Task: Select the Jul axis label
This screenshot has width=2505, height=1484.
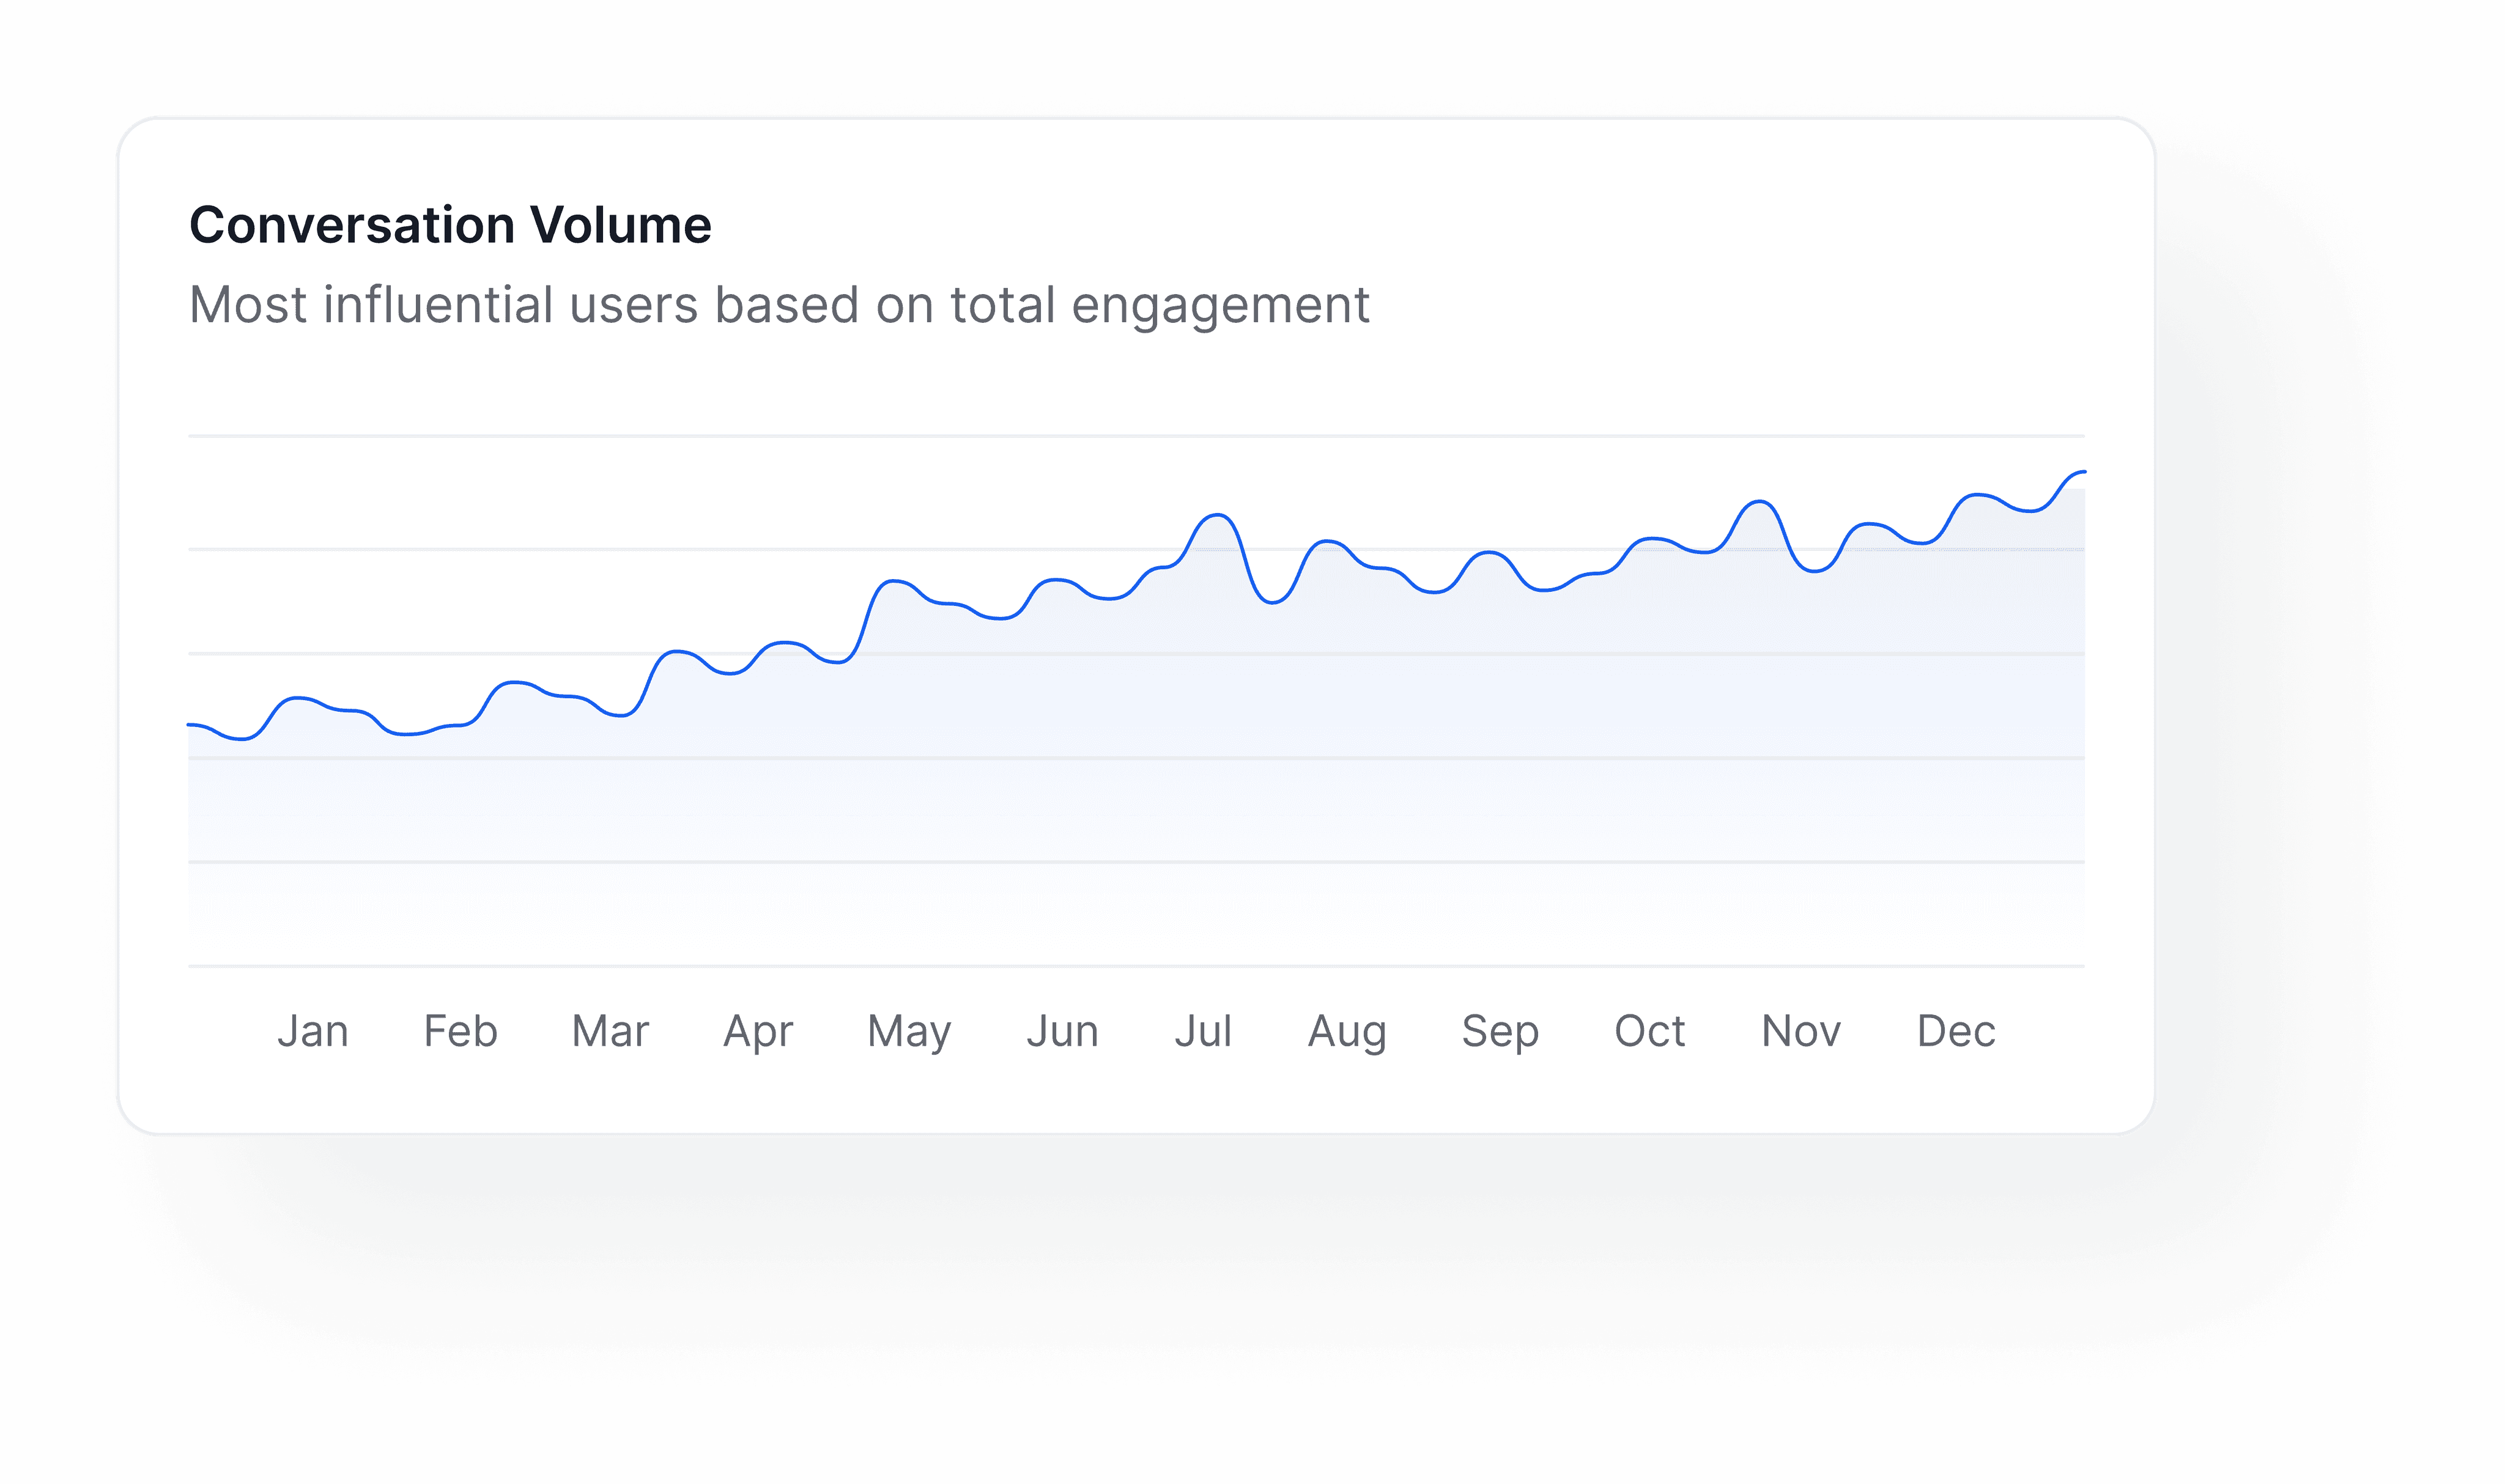Action: click(1203, 1031)
